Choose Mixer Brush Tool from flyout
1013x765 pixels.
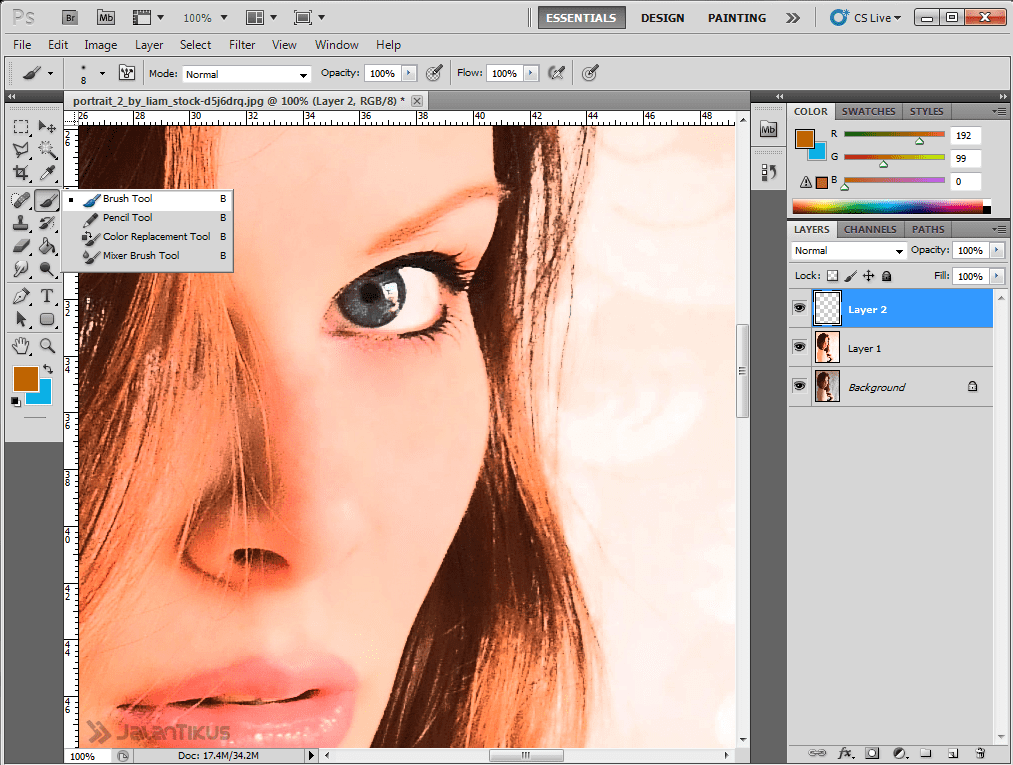coord(147,255)
